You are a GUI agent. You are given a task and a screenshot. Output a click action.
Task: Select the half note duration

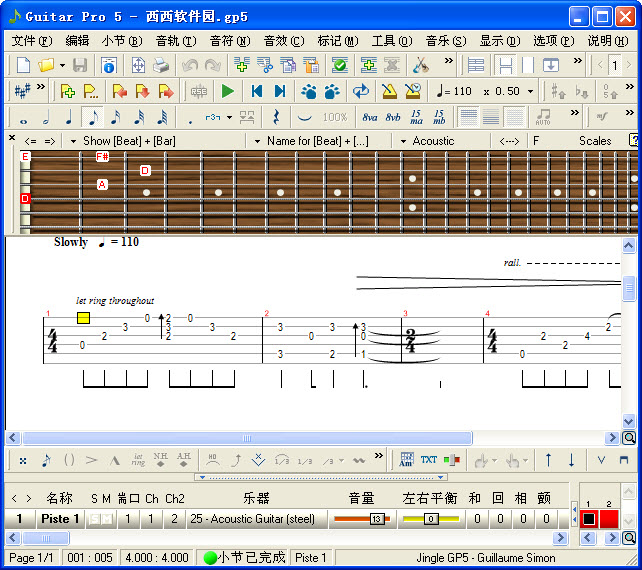46,118
